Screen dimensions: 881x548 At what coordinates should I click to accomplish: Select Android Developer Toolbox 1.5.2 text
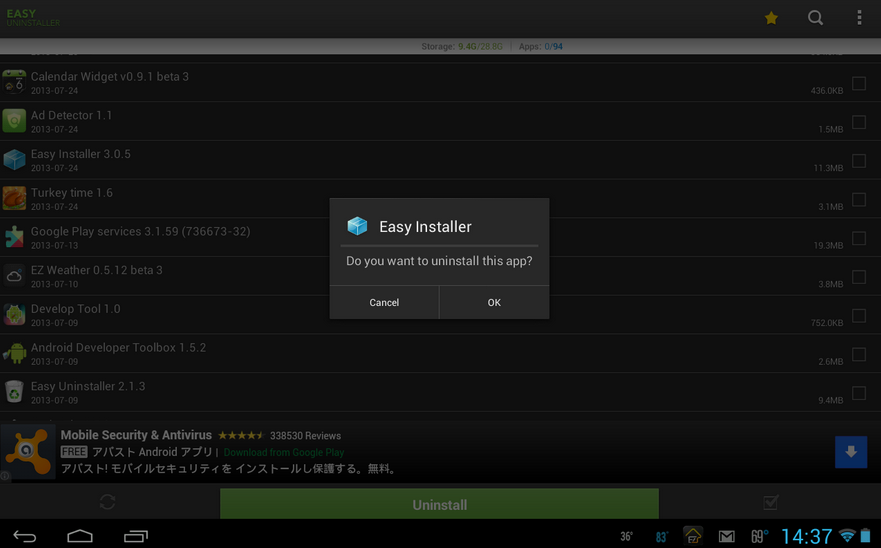tap(118, 348)
